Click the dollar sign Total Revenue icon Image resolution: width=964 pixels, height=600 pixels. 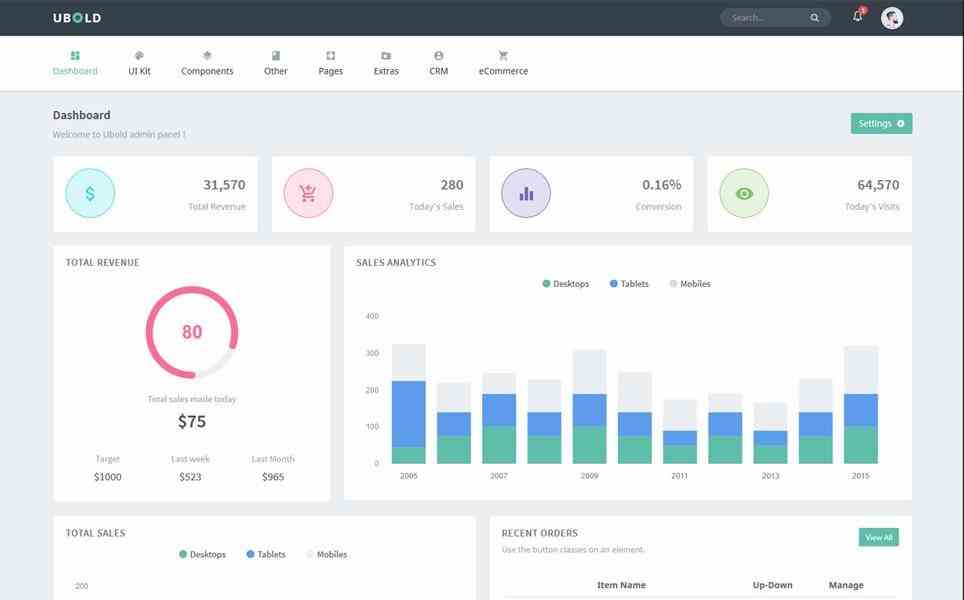click(90, 194)
